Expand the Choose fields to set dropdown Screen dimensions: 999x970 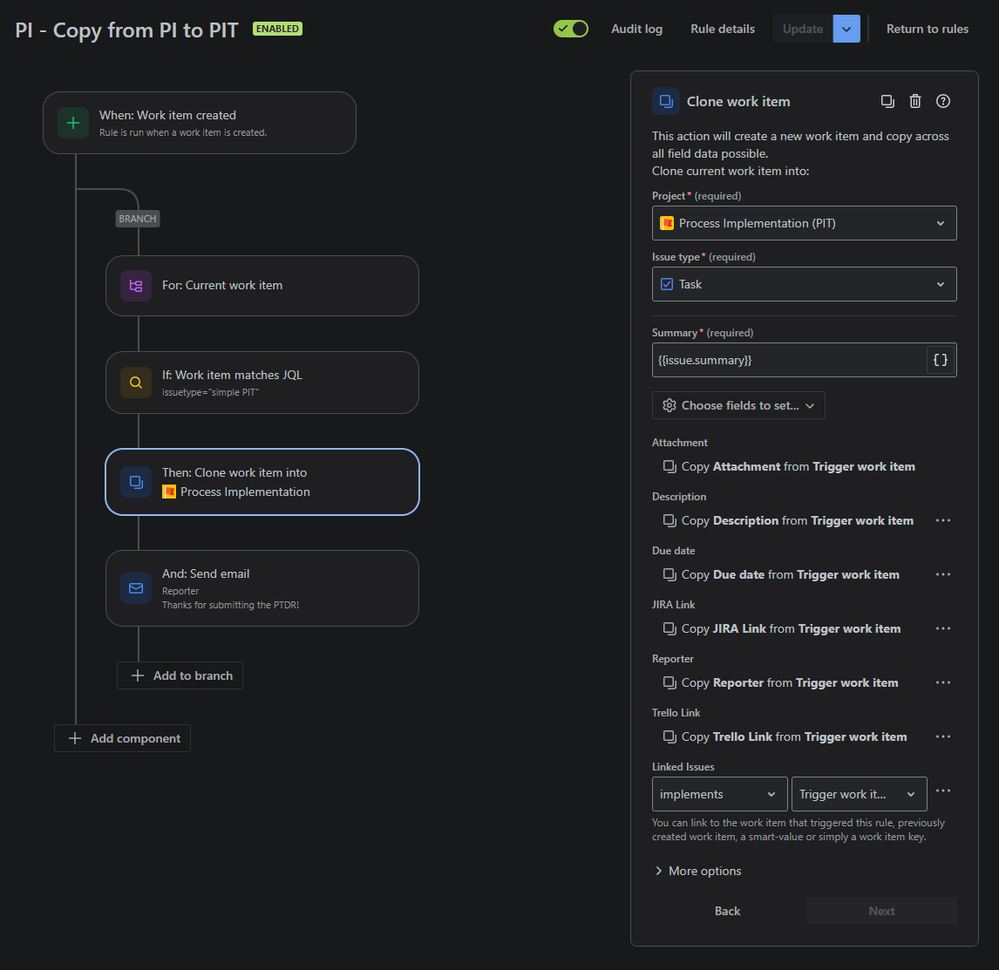738,405
